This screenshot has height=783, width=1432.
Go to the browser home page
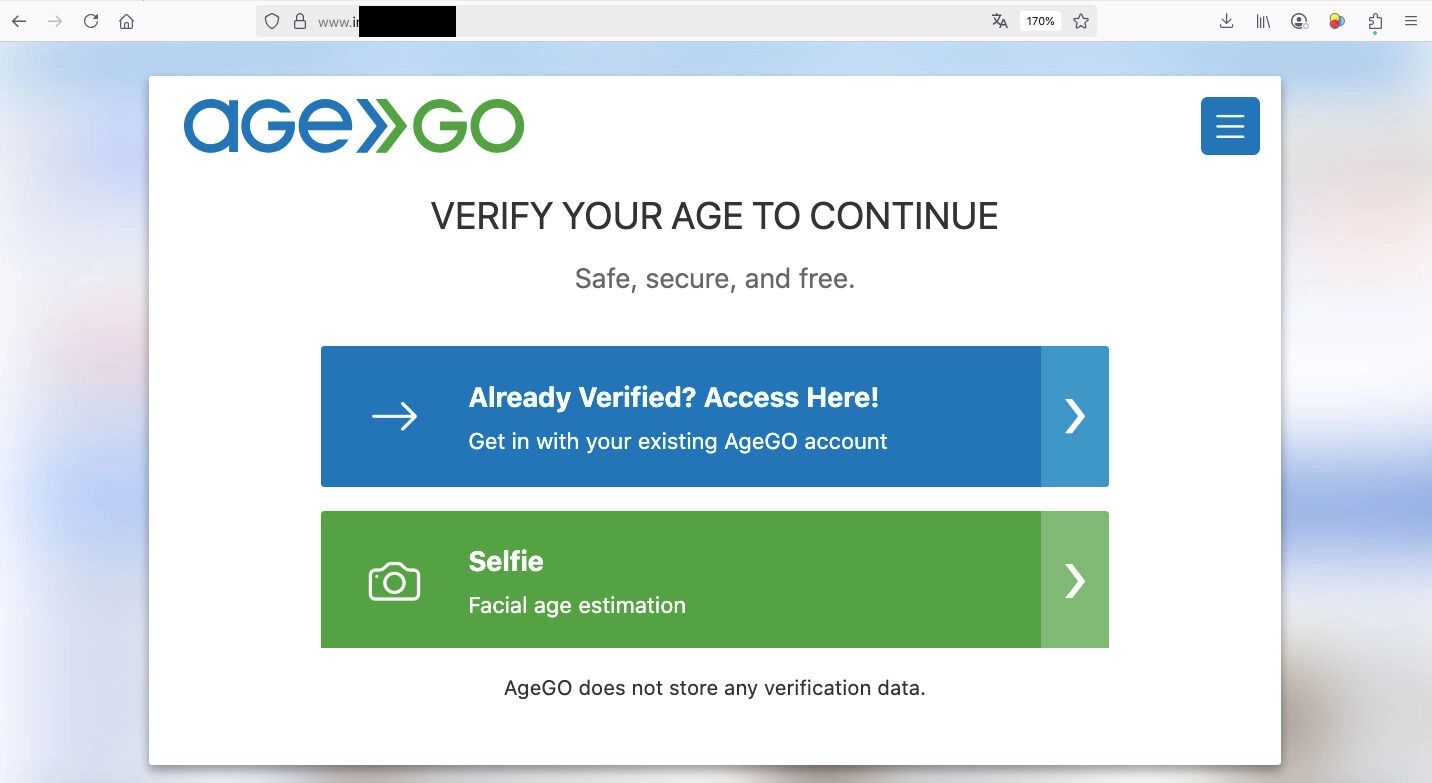coord(126,21)
